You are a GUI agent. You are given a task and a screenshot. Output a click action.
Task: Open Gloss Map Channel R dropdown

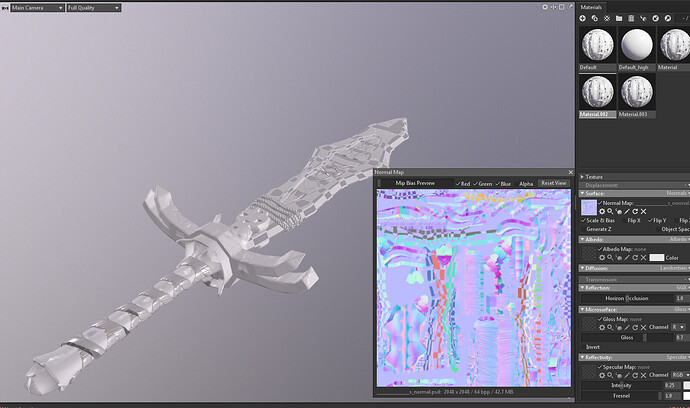point(678,327)
